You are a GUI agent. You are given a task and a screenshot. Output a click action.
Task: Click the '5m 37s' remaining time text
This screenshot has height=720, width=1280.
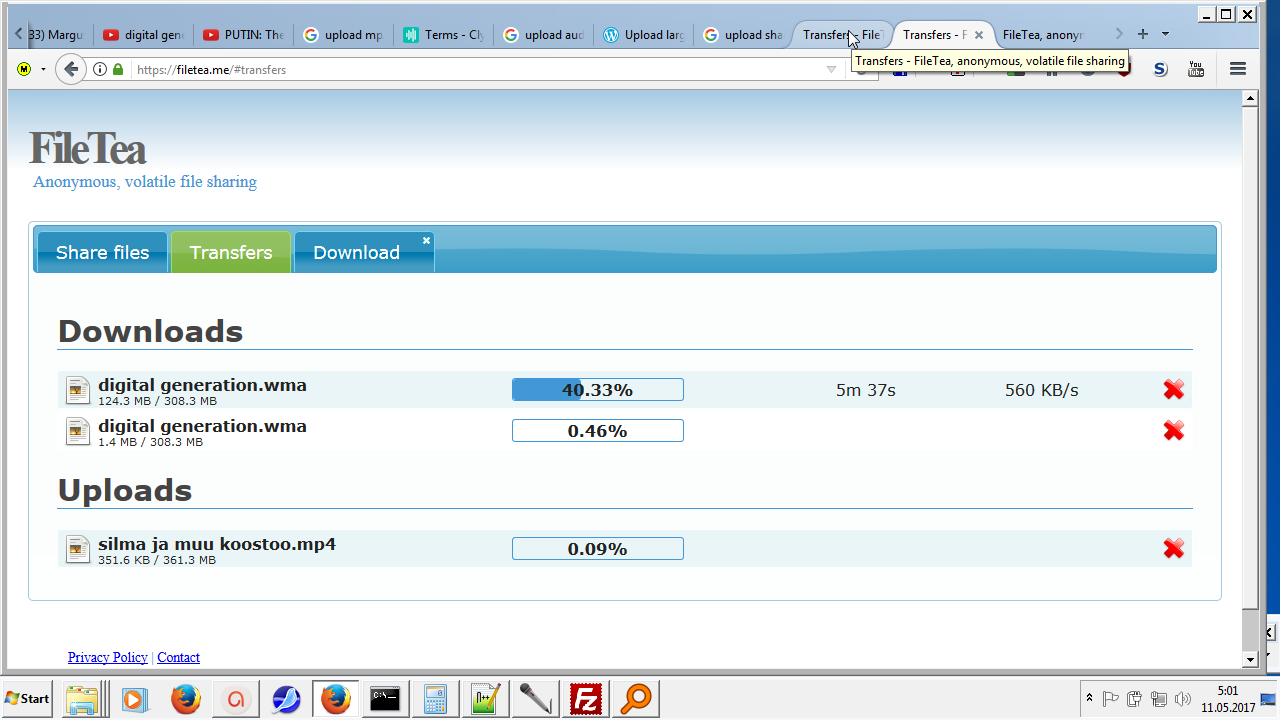click(866, 390)
